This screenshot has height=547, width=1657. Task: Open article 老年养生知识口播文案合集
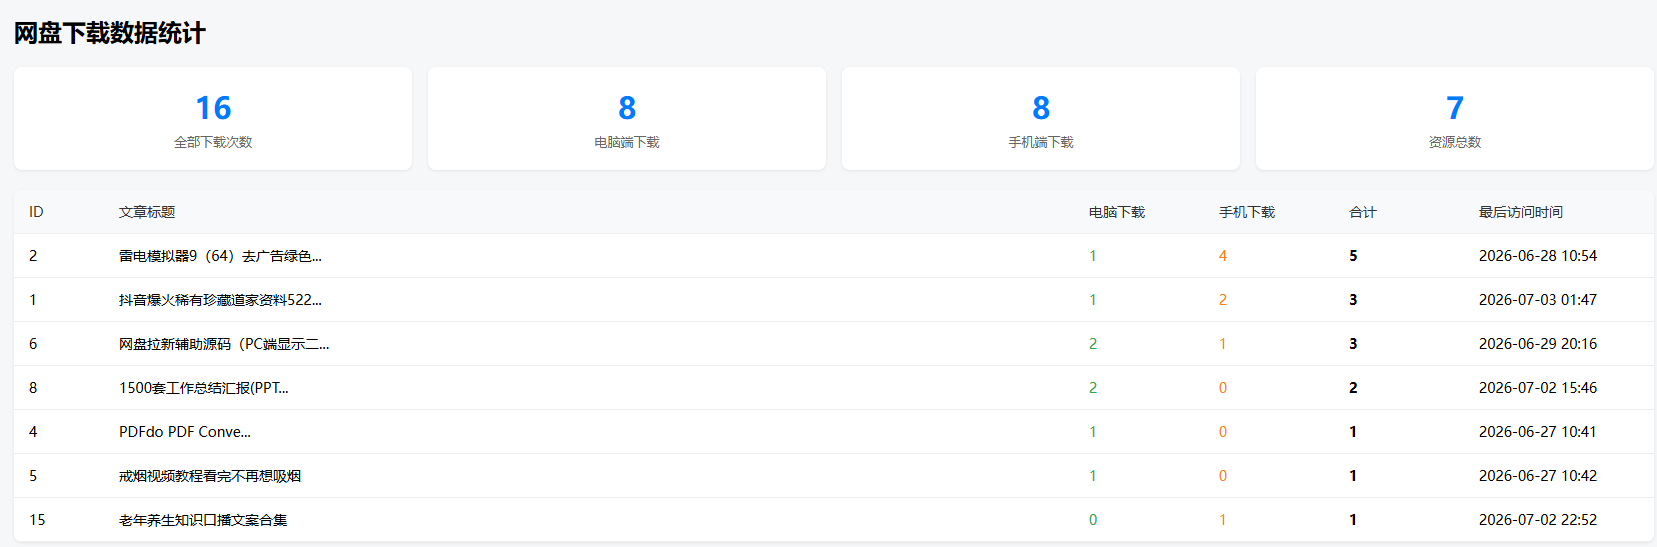tap(203, 520)
